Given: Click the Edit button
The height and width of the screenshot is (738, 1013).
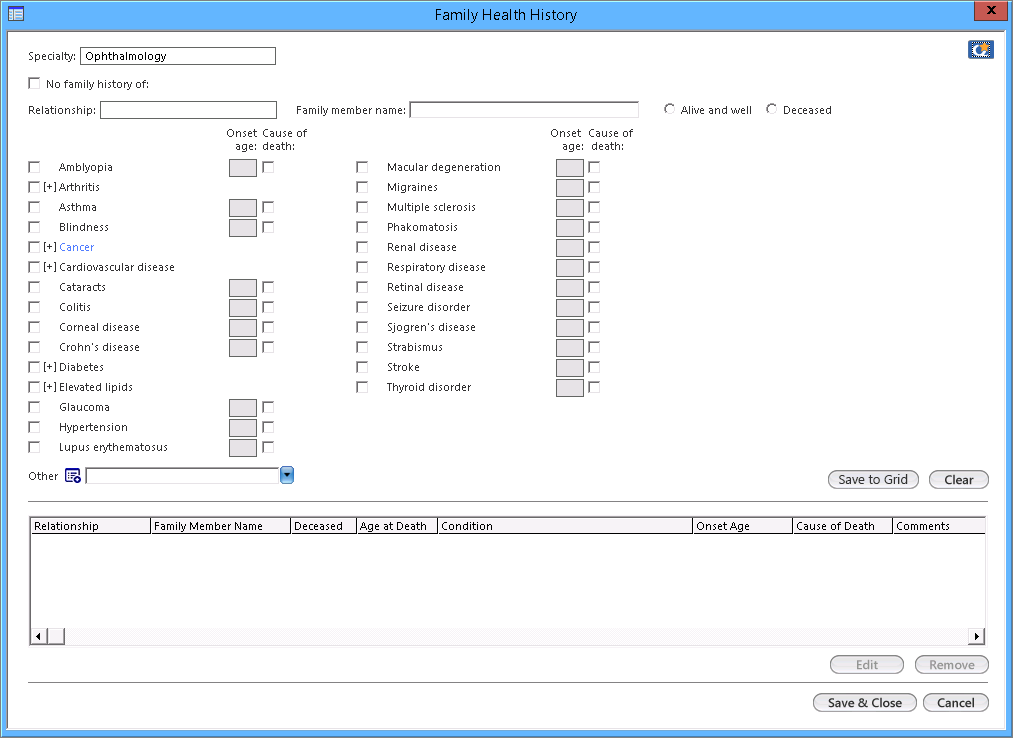Looking at the screenshot, I should coord(866,664).
